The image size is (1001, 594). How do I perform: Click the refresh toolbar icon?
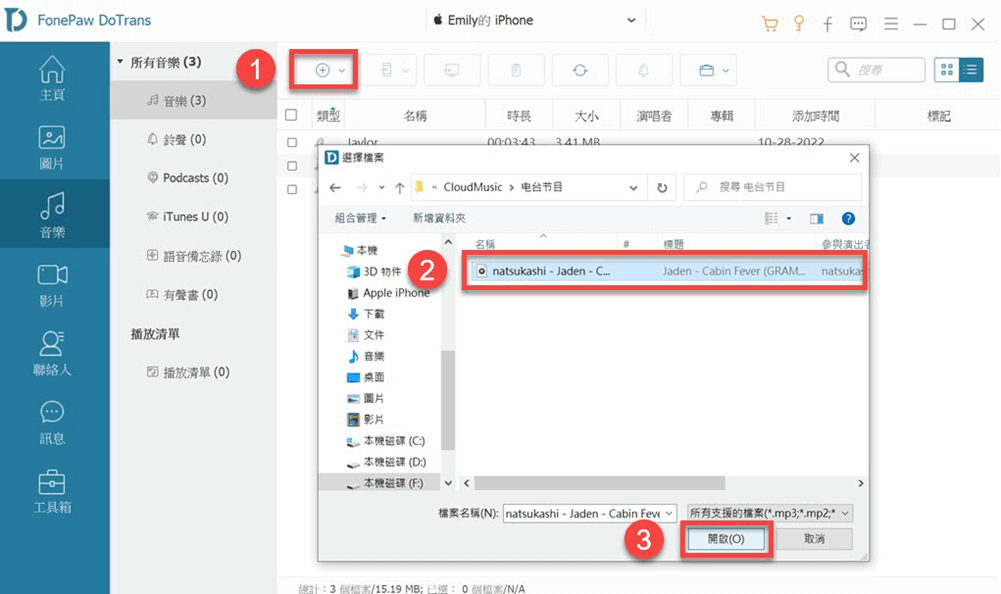pyautogui.click(x=580, y=70)
